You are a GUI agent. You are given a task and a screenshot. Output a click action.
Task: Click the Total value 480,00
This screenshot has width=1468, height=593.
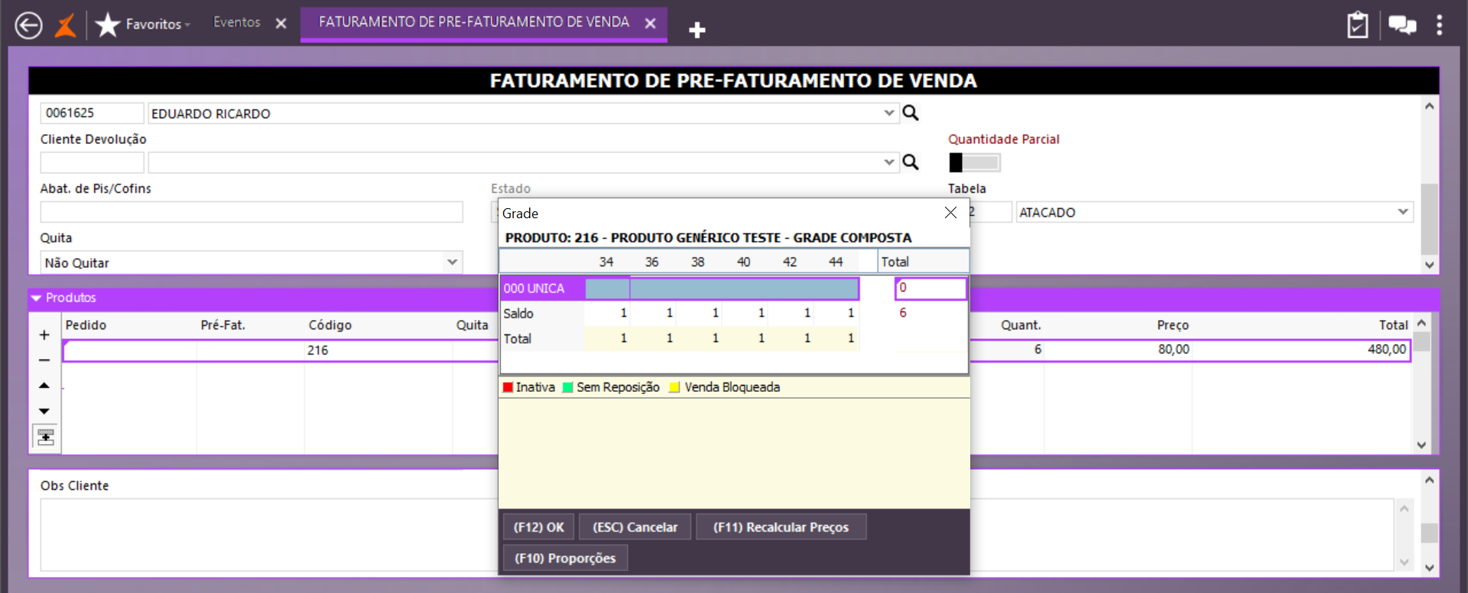1387,350
